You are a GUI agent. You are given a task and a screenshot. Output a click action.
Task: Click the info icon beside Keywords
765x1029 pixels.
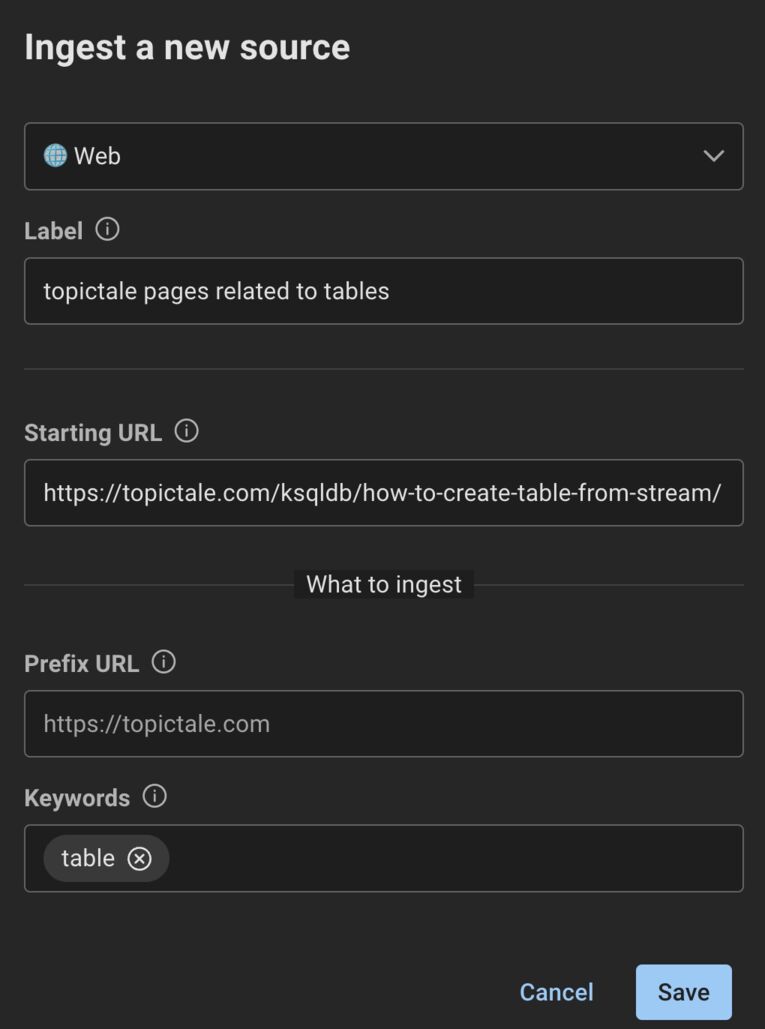pos(154,796)
